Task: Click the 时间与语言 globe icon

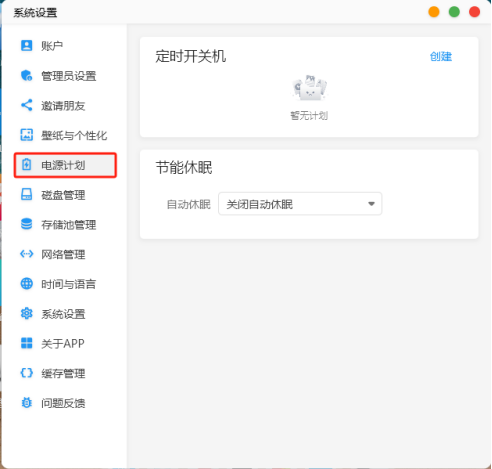Action: click(27, 284)
